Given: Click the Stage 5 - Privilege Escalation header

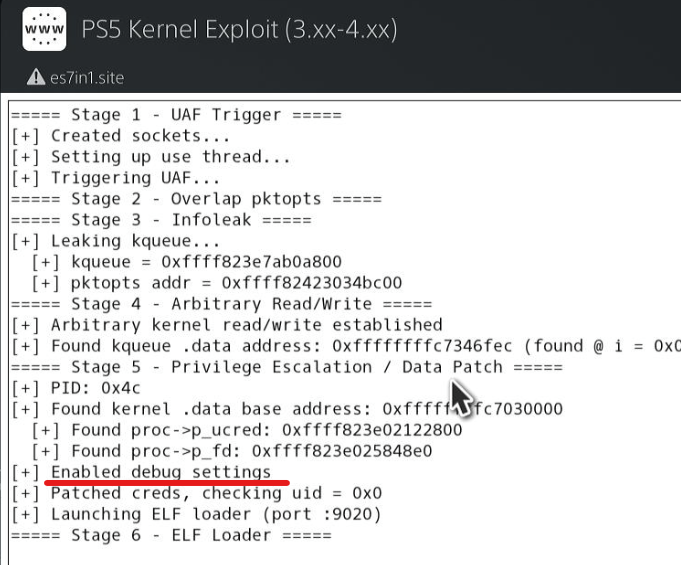Looking at the screenshot, I should 287,367.
